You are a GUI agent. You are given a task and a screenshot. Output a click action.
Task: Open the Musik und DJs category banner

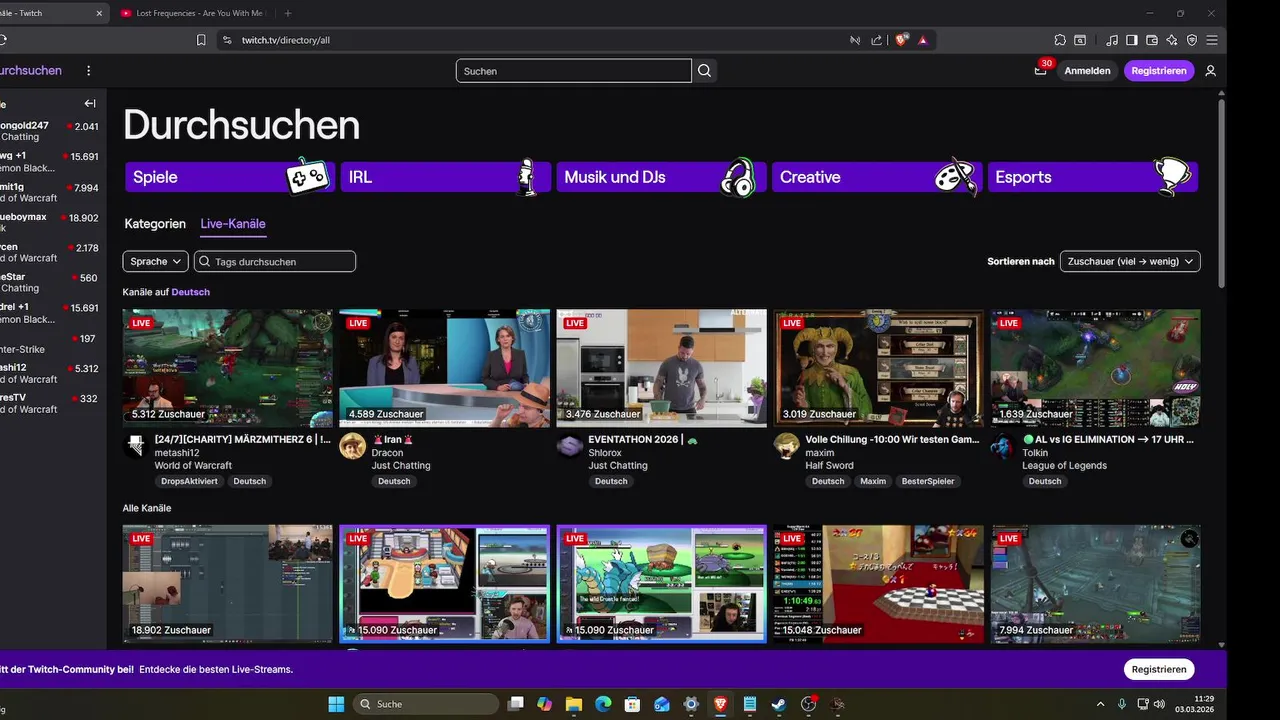click(x=660, y=177)
